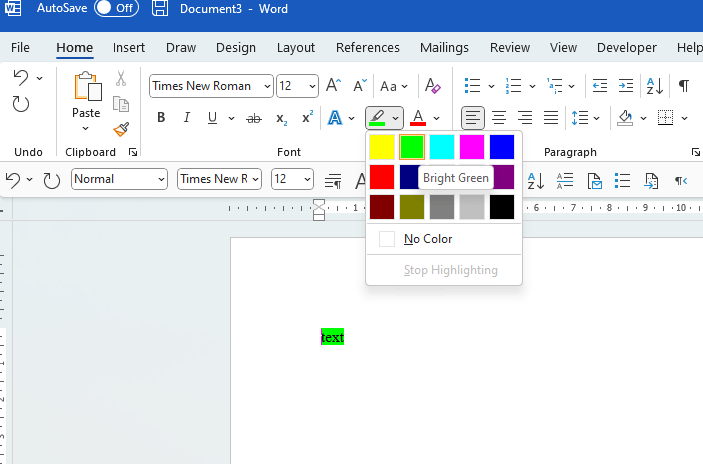Apply strikethrough formatting
Image resolution: width=703 pixels, height=464 pixels.
click(254, 118)
